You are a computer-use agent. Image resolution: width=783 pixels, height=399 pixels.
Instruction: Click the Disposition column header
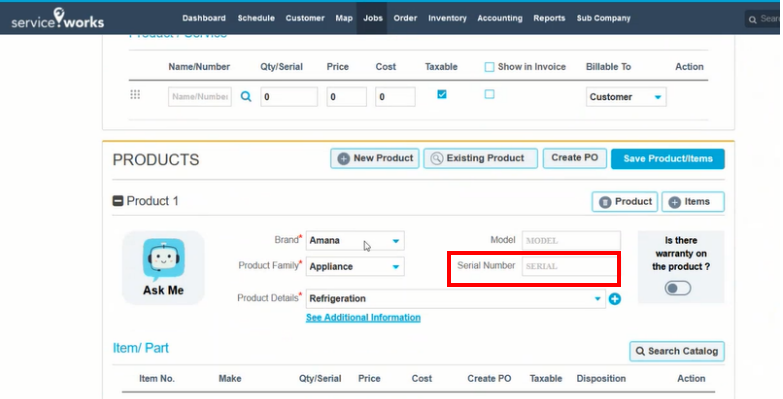(x=601, y=379)
